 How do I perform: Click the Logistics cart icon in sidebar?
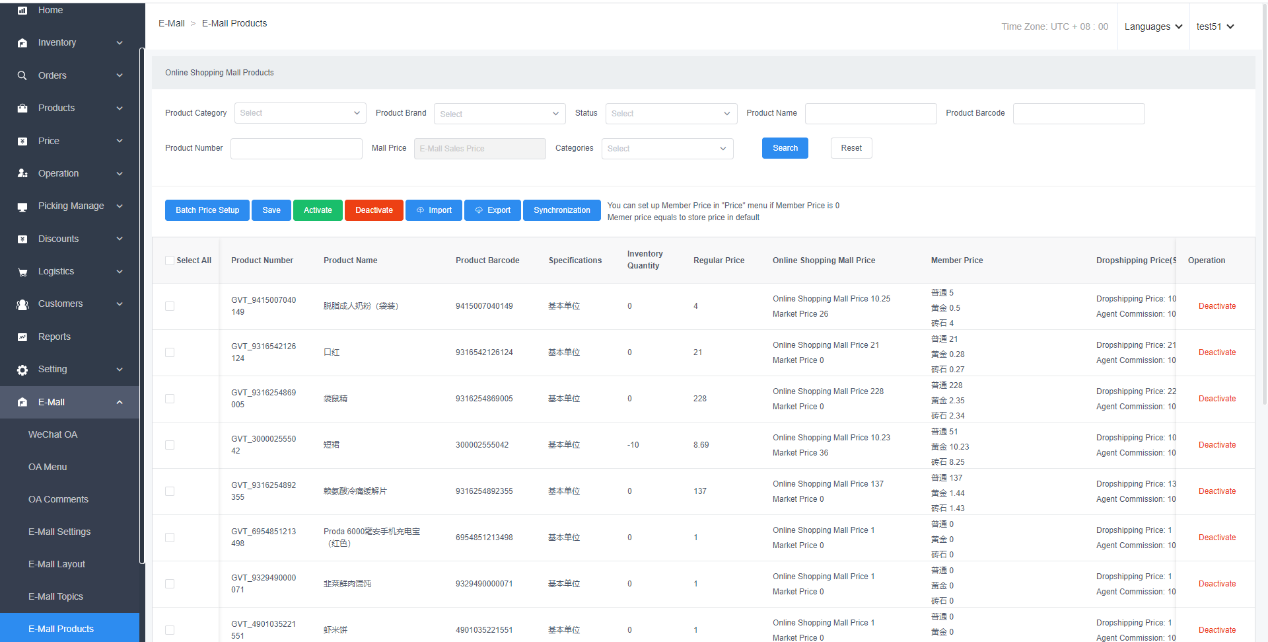click(22, 272)
